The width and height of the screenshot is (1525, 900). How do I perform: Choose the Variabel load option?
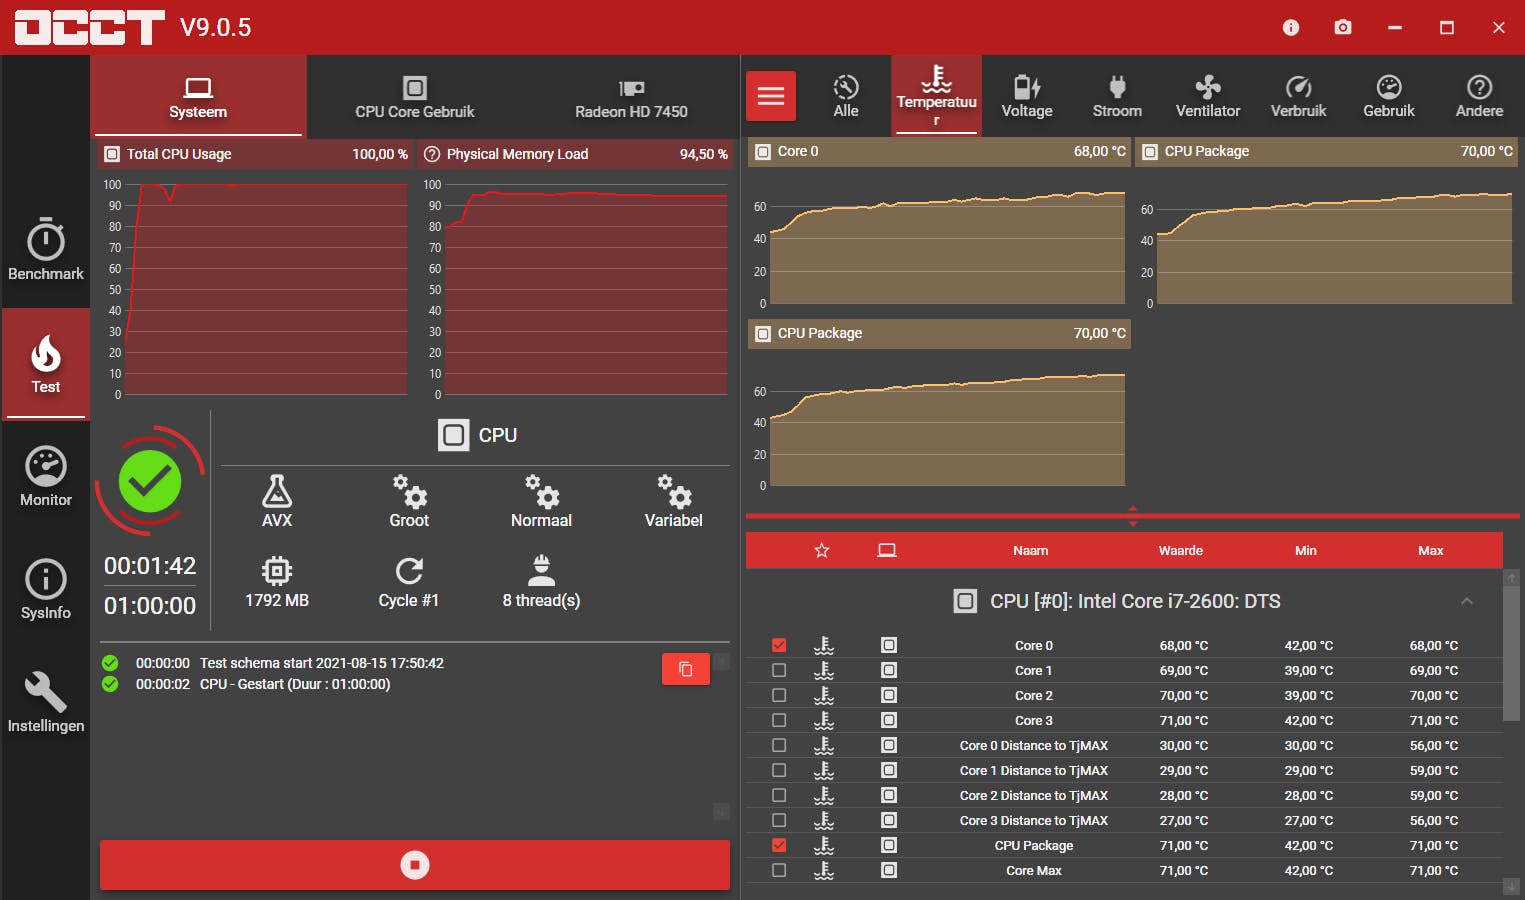coord(673,501)
